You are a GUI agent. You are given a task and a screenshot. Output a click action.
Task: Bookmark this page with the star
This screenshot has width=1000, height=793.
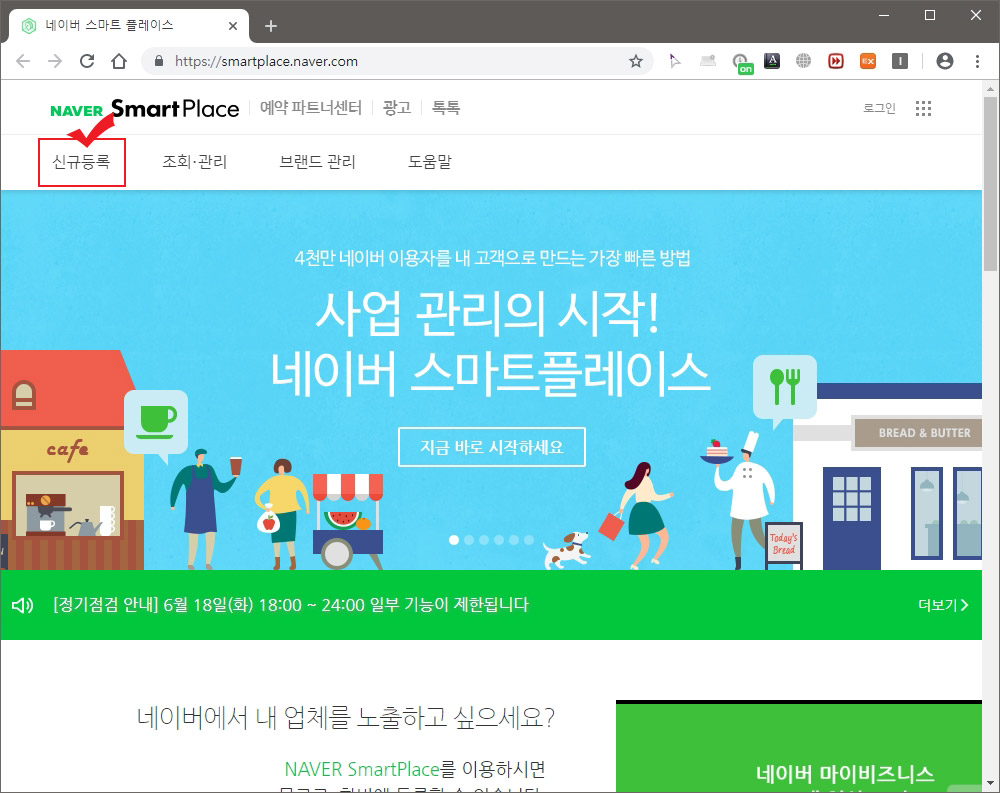636,61
